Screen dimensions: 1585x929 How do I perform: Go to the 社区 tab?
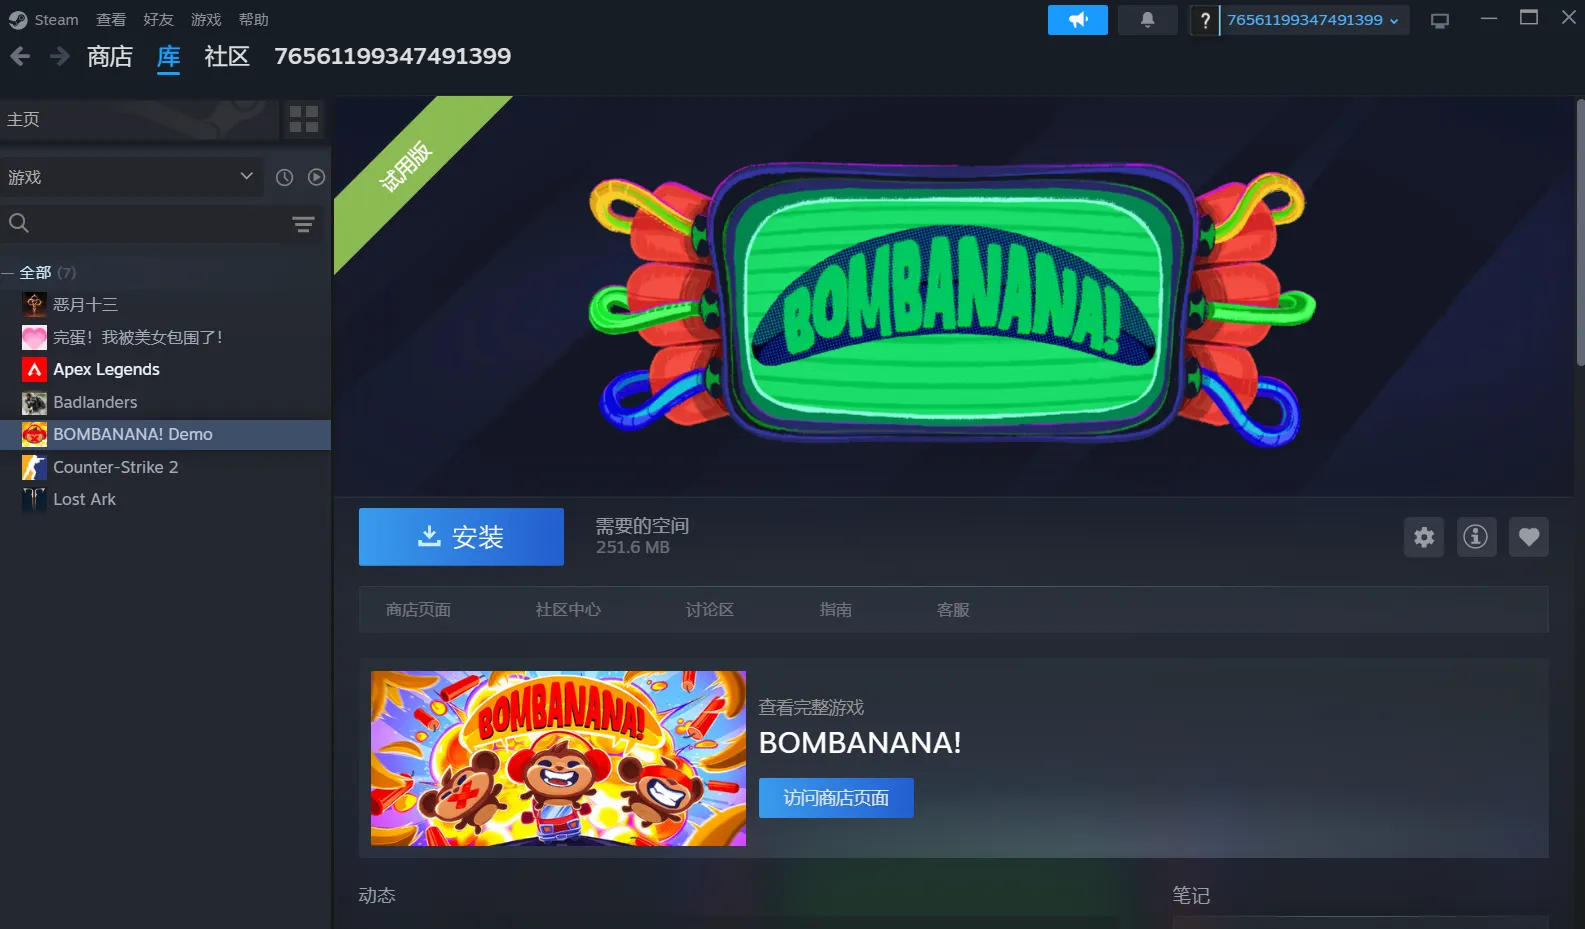[x=227, y=57]
